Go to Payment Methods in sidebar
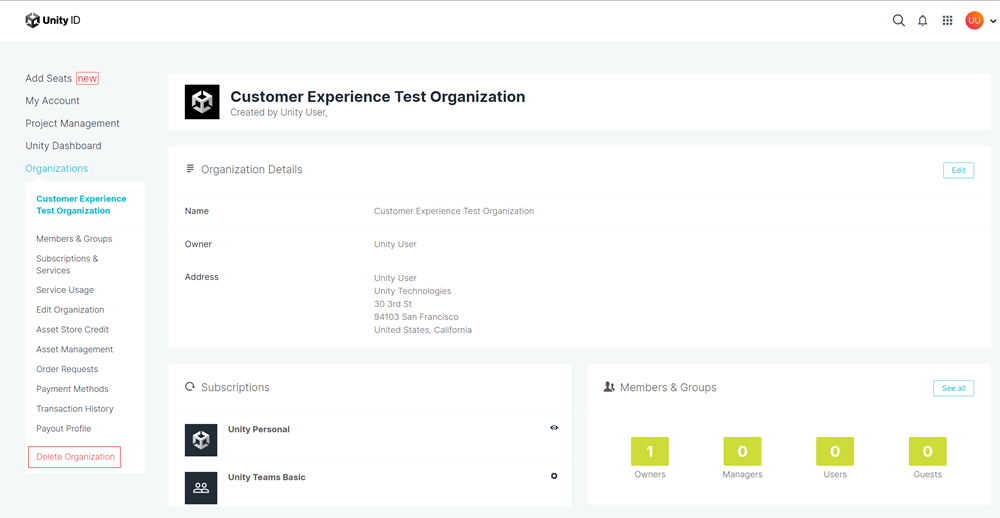This screenshot has width=1000, height=518. [x=72, y=389]
